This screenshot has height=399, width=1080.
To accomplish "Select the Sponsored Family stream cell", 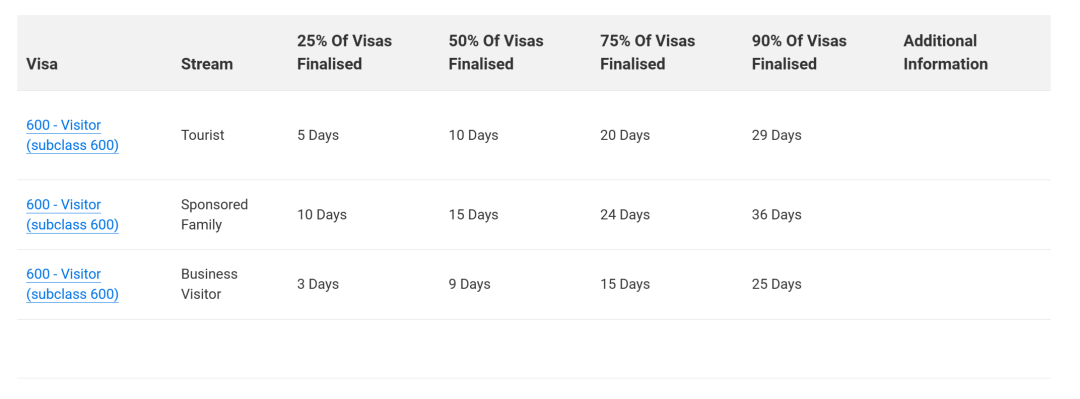I will point(214,214).
